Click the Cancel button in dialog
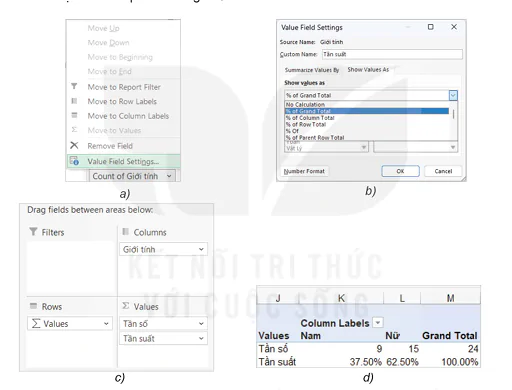The height and width of the screenshot is (390, 512). tap(443, 171)
